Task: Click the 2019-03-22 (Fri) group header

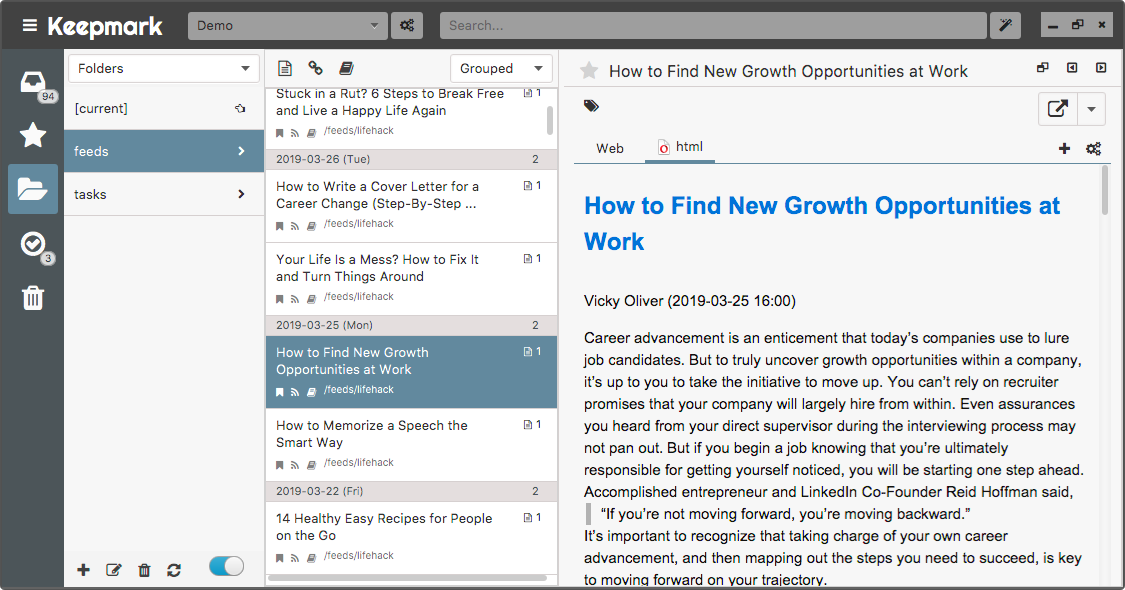Action: [x=411, y=492]
